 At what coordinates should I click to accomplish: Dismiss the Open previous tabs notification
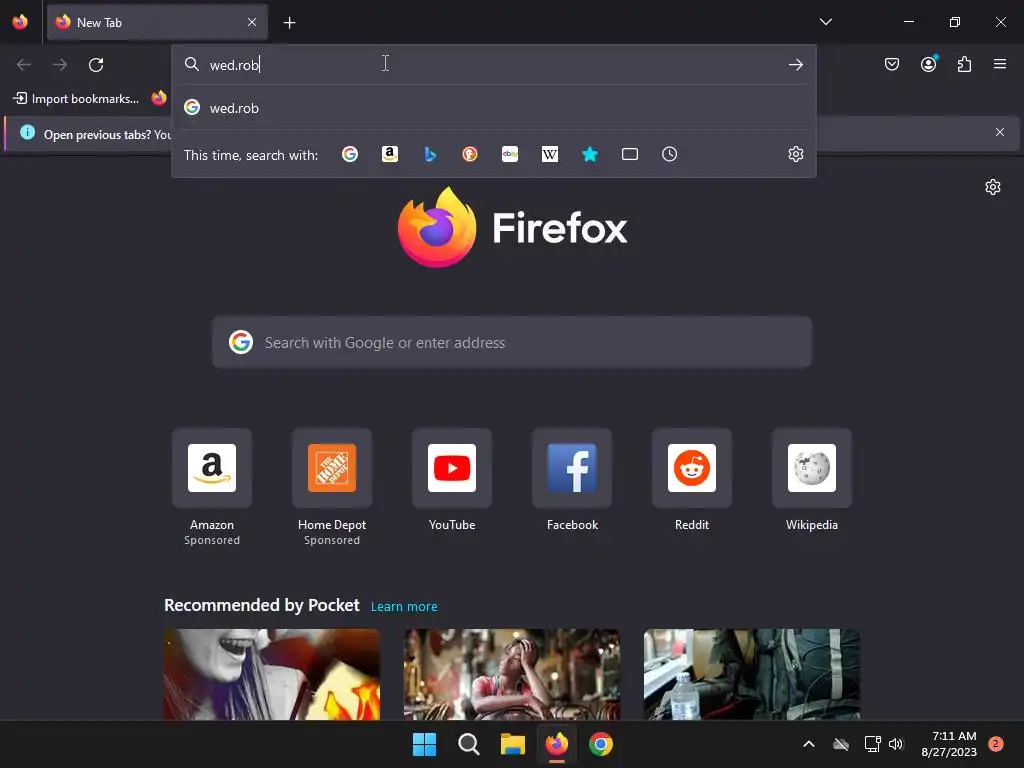click(1000, 133)
